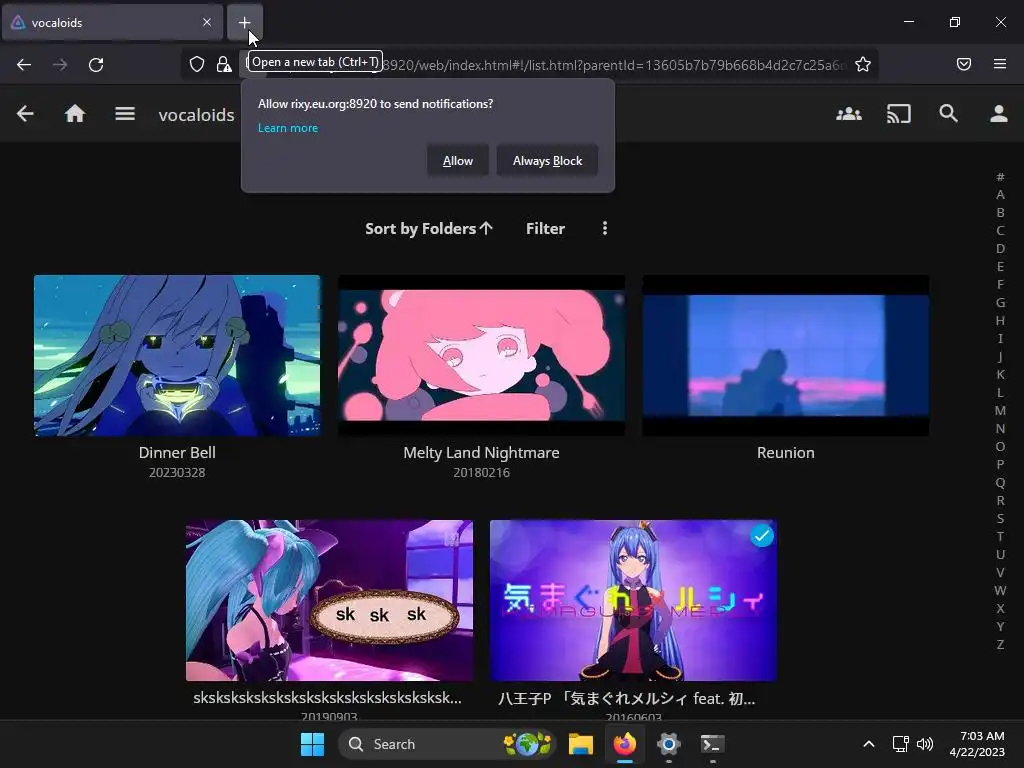The width and height of the screenshot is (1024, 768).
Task: Show hidden system tray icons
Action: [869, 744]
